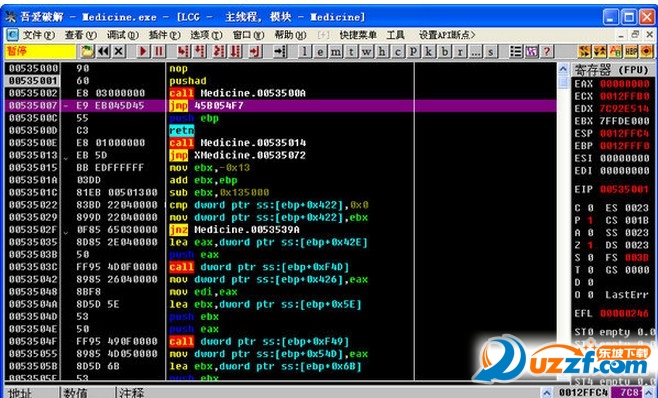Restart the program with rewind icon
The image size is (658, 398).
pos(103,51)
